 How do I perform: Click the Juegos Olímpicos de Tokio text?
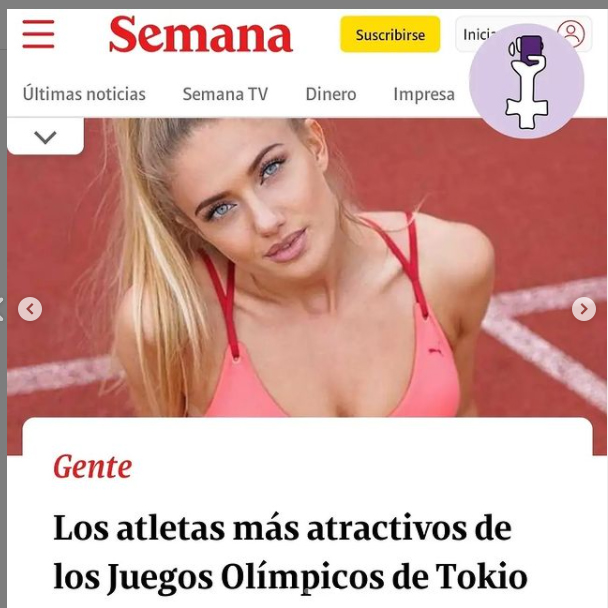316,577
